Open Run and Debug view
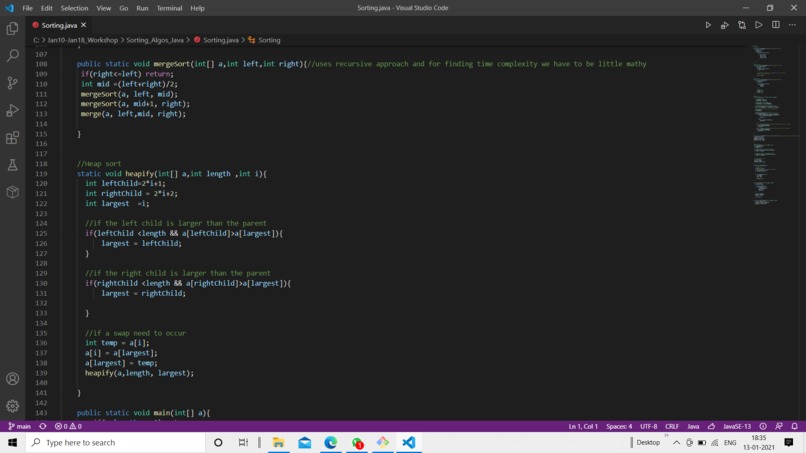Screen dimensions: 806x453 tap(12, 110)
